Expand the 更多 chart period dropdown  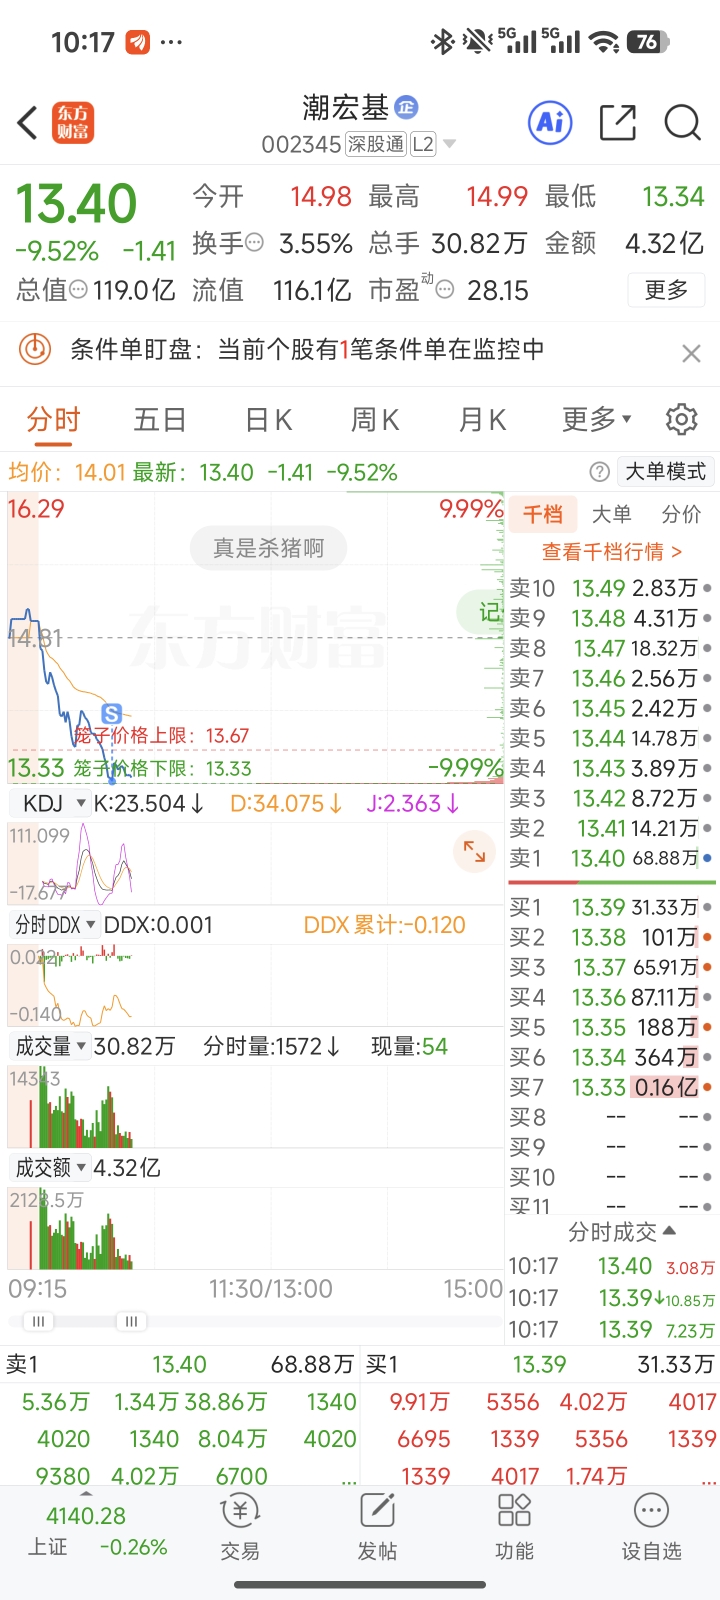click(x=596, y=419)
